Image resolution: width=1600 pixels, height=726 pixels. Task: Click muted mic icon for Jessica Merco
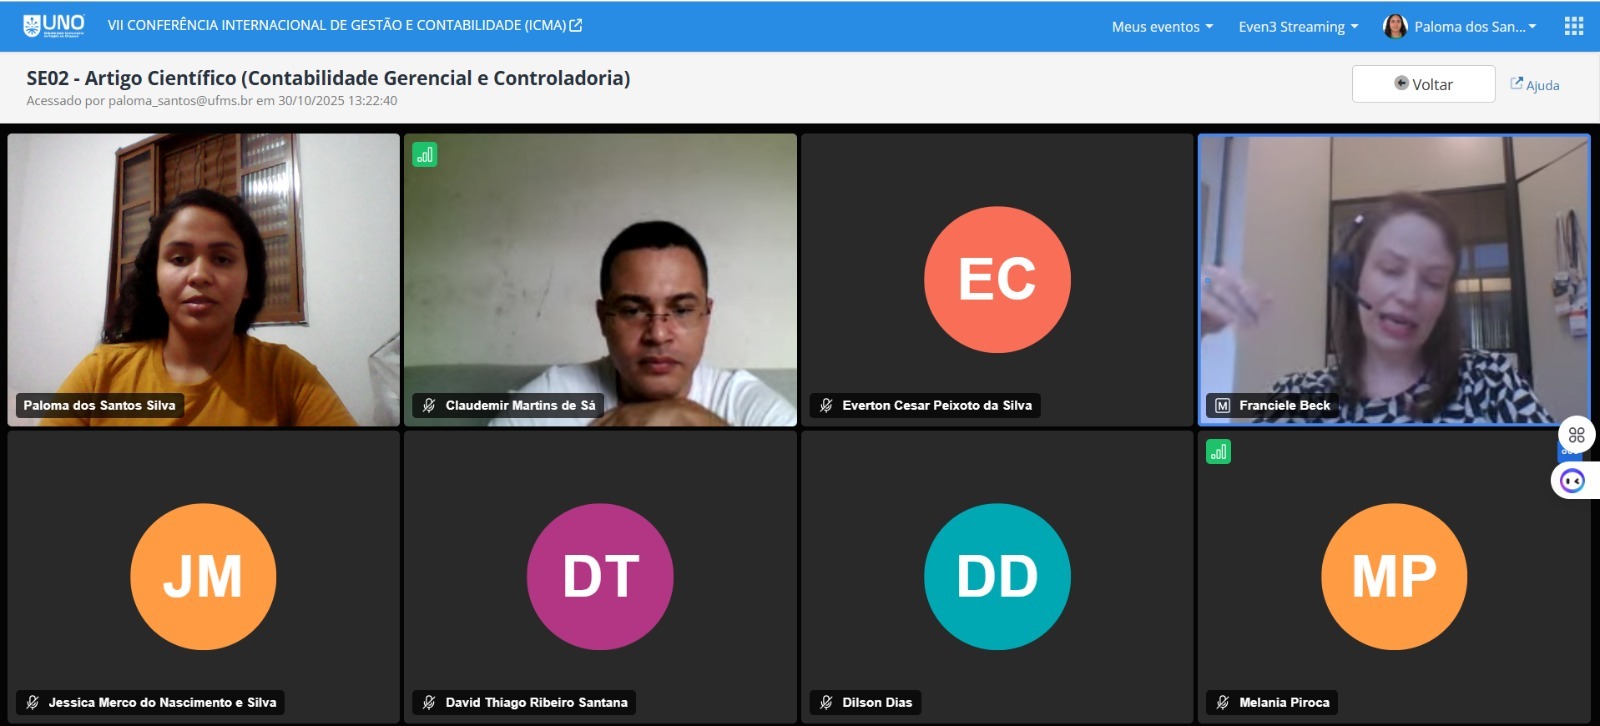click(x=32, y=702)
